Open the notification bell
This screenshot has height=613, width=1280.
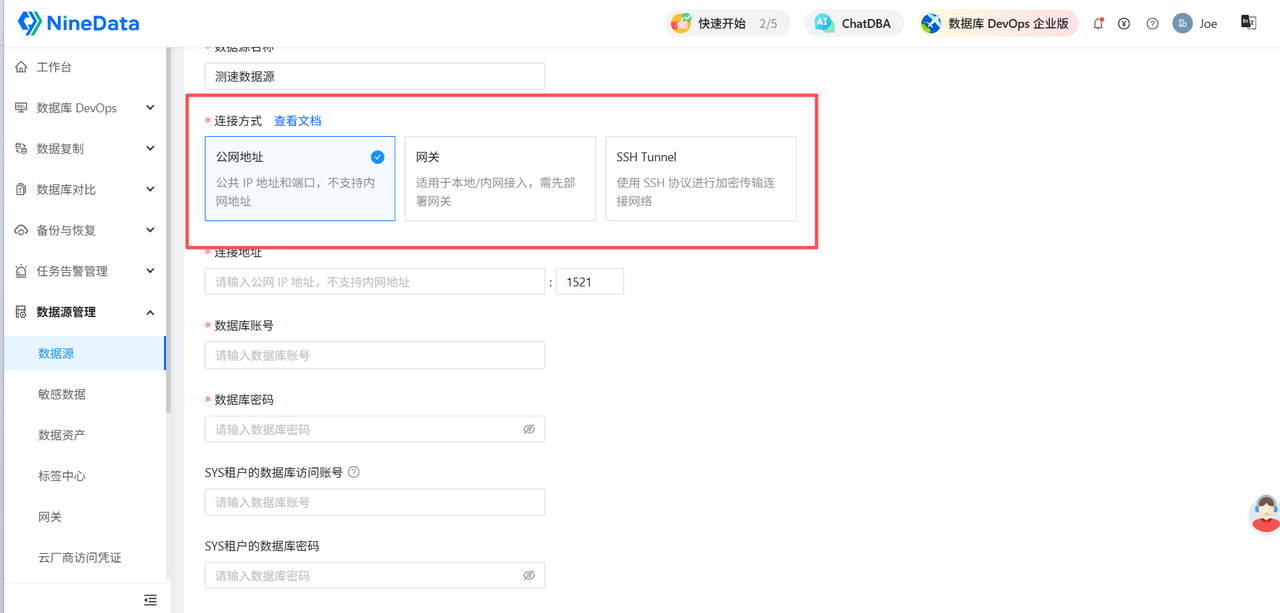[1098, 23]
